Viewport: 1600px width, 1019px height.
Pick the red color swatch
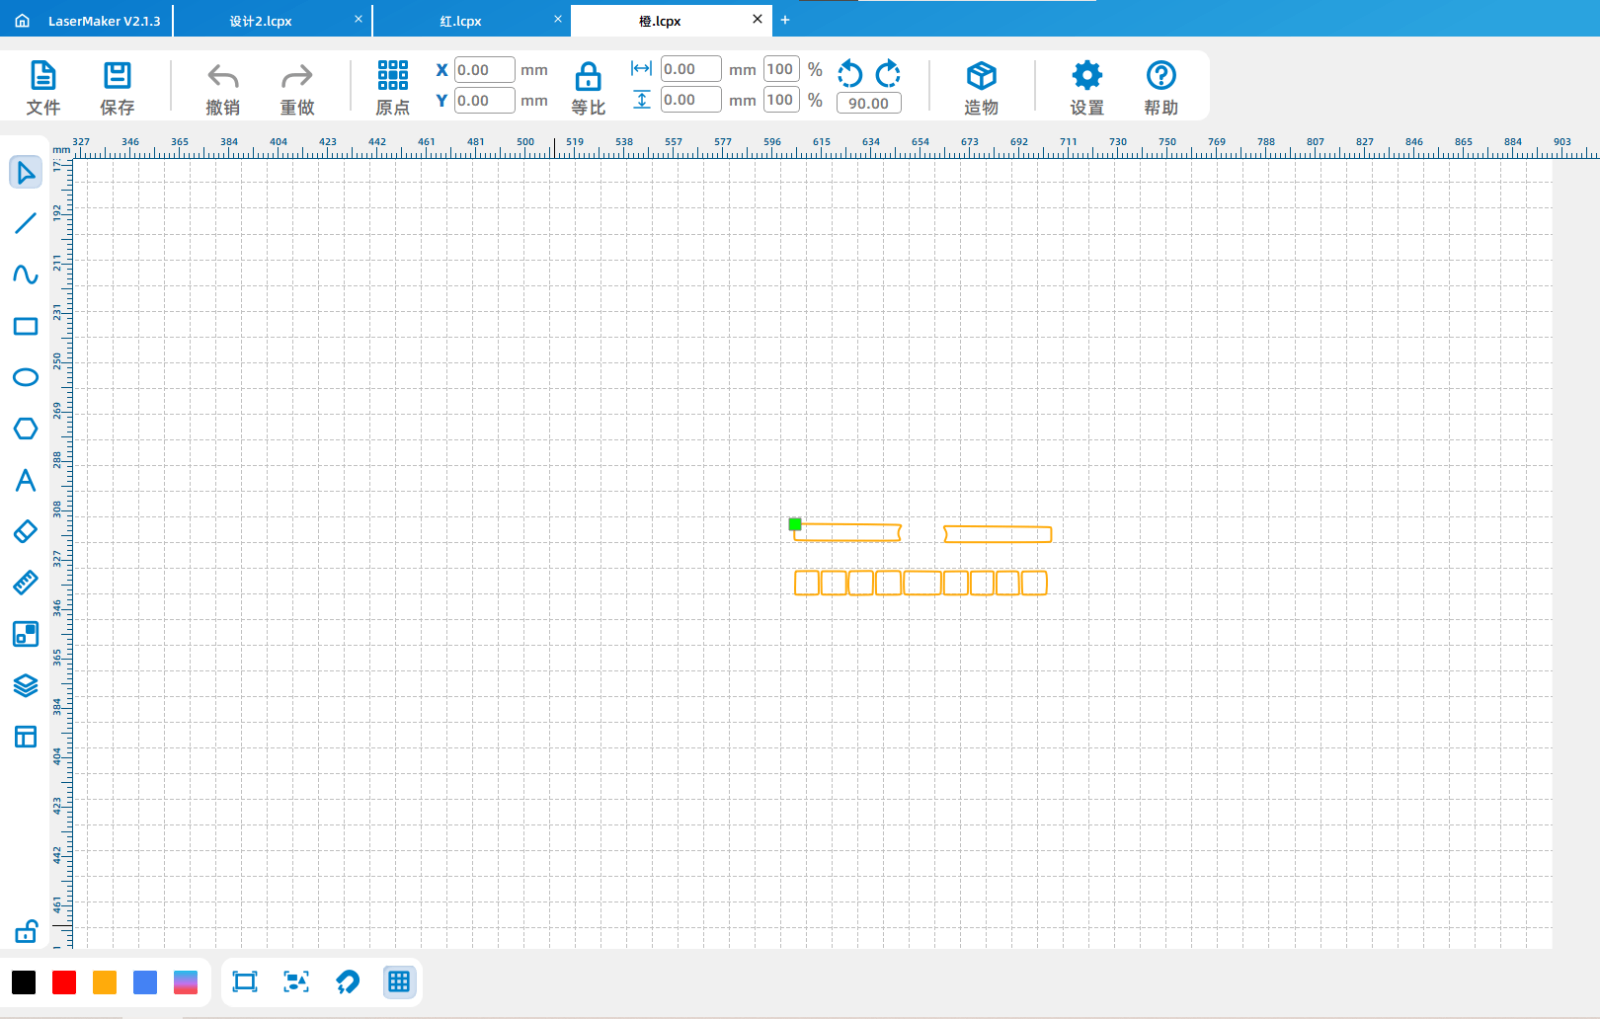point(64,983)
